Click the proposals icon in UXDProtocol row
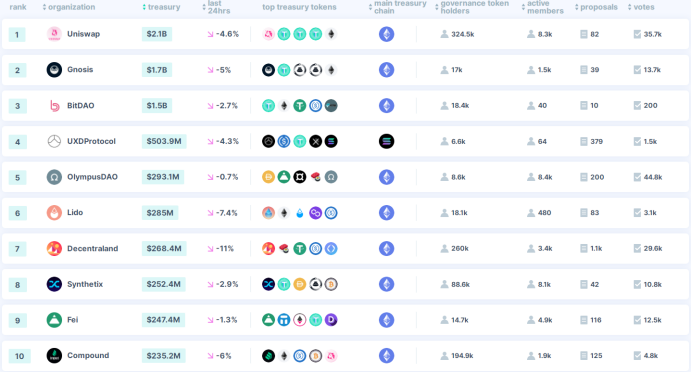 (583, 141)
